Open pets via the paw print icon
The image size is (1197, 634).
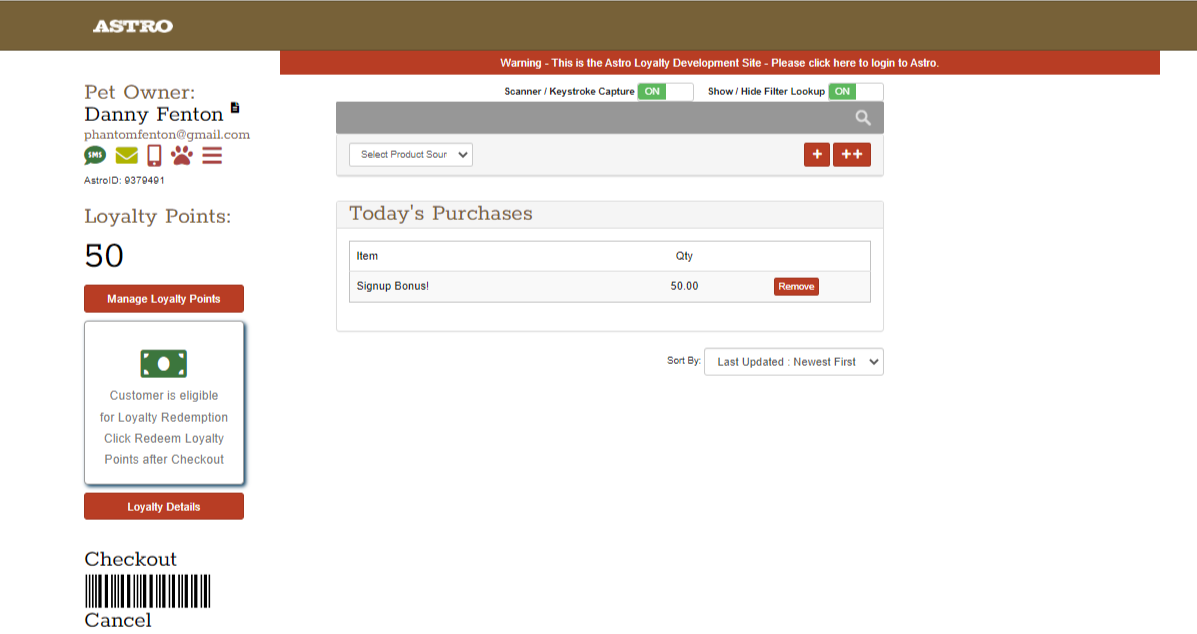pos(182,155)
